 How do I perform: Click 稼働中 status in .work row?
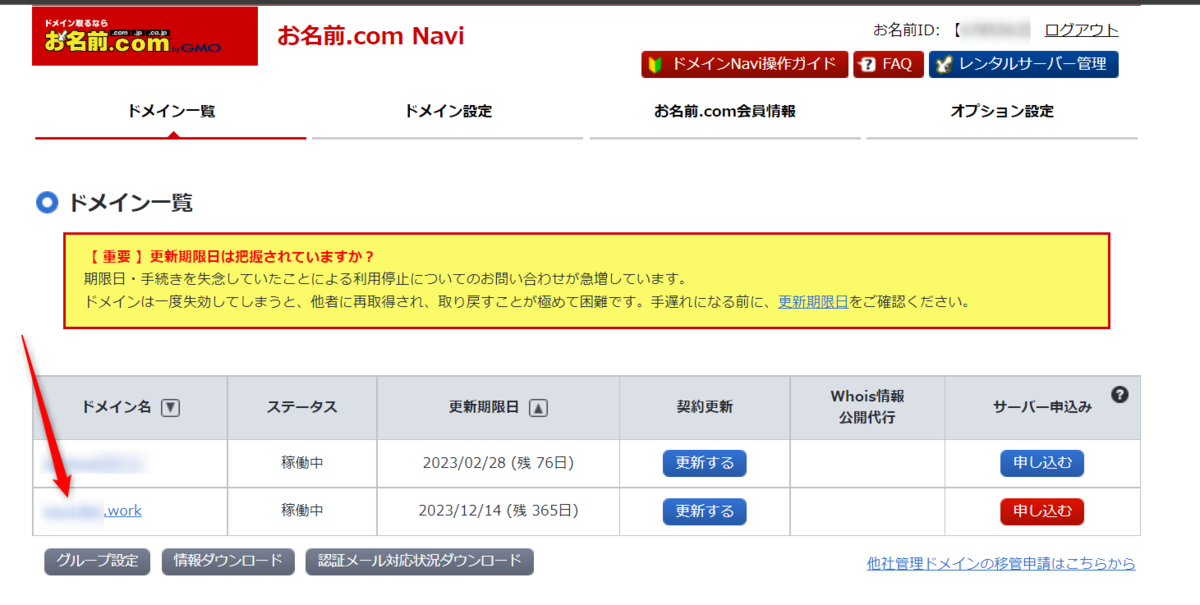click(x=302, y=512)
